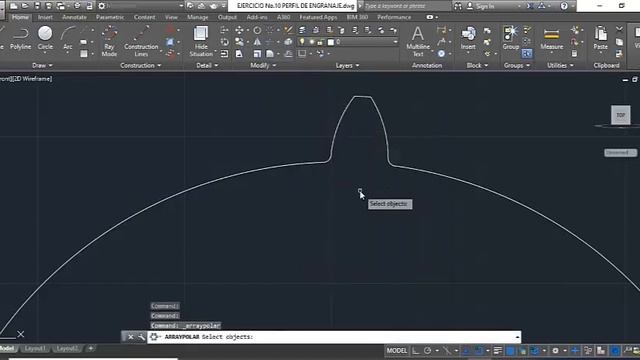Open the Measure tool
Image resolution: width=640 pixels, height=360 pixels.
click(551, 38)
